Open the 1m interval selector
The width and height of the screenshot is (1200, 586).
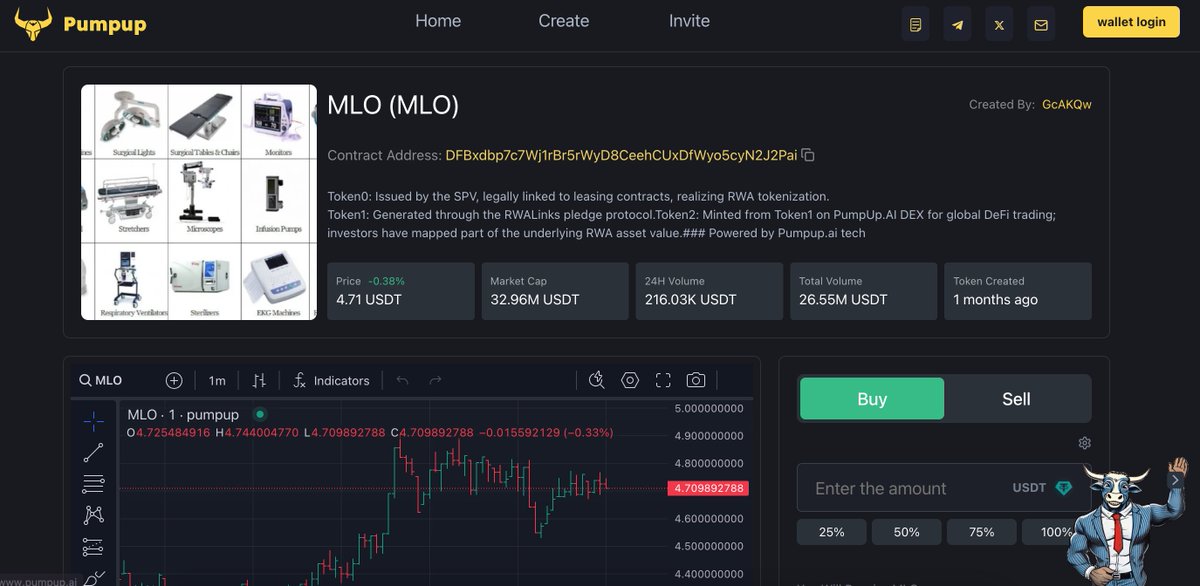pos(217,380)
